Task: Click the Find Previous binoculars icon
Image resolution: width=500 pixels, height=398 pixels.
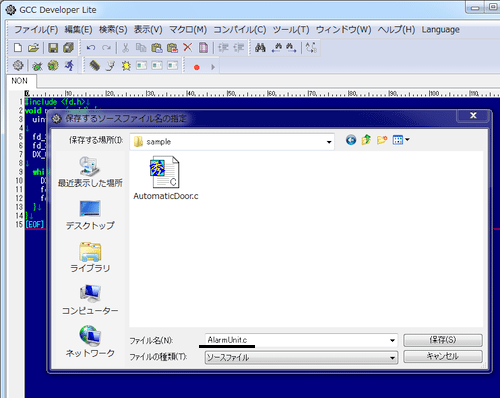Action: 277,48
